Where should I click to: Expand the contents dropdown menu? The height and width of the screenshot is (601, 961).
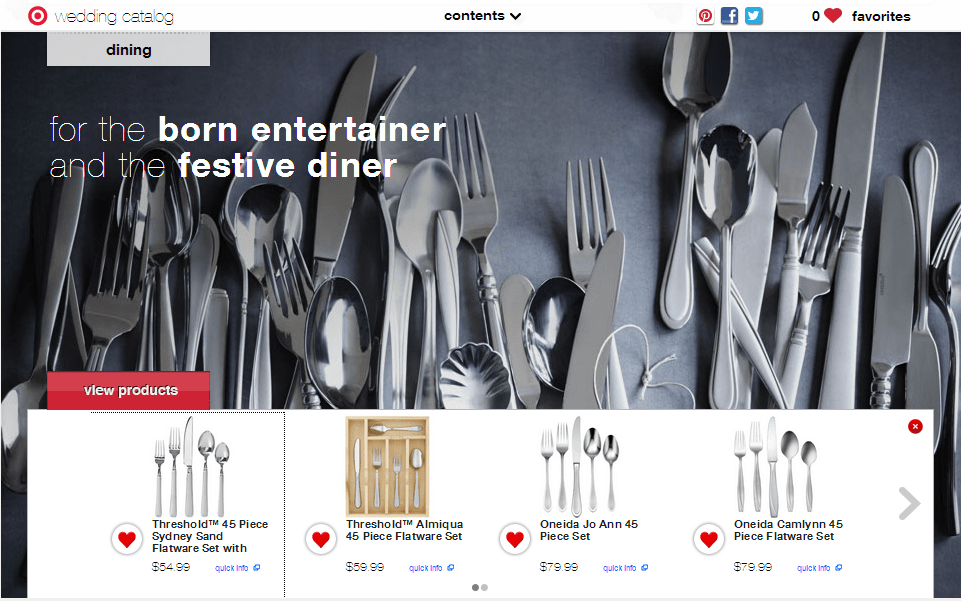pyautogui.click(x=482, y=16)
